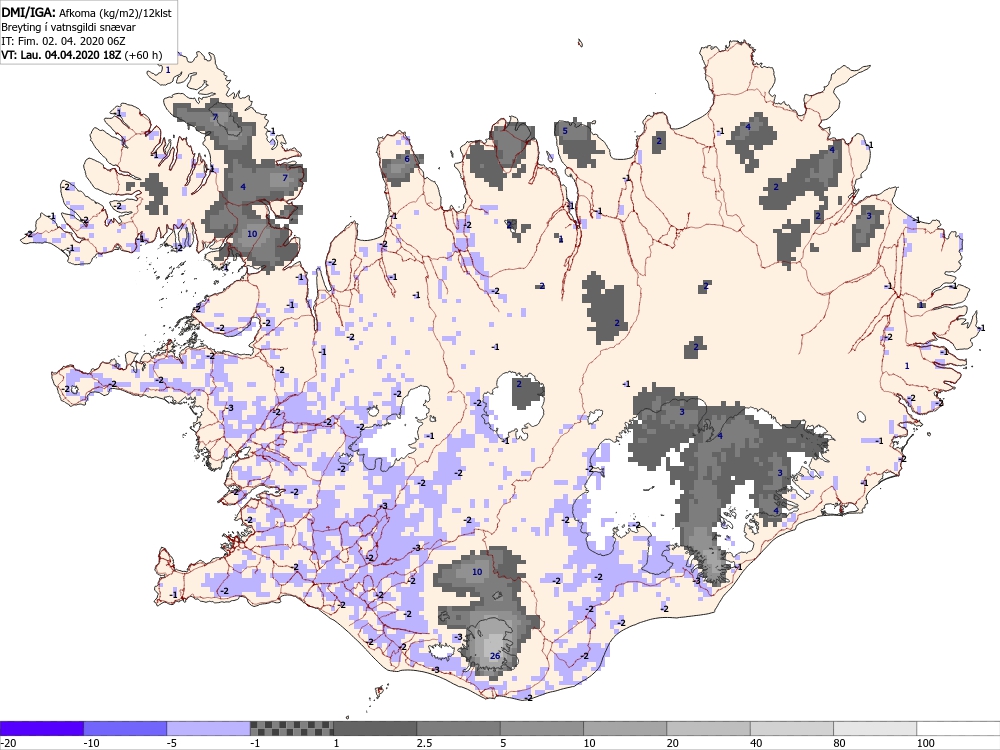The image size is (1000, 750).
Task: Click the legend tick label '100'
Action: pyautogui.click(x=925, y=743)
